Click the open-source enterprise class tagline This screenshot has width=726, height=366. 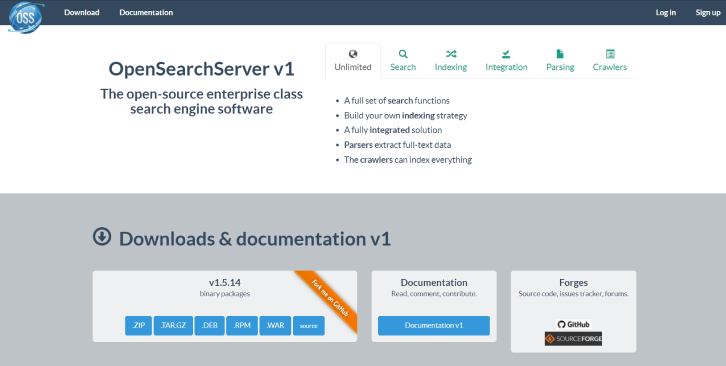(x=201, y=101)
